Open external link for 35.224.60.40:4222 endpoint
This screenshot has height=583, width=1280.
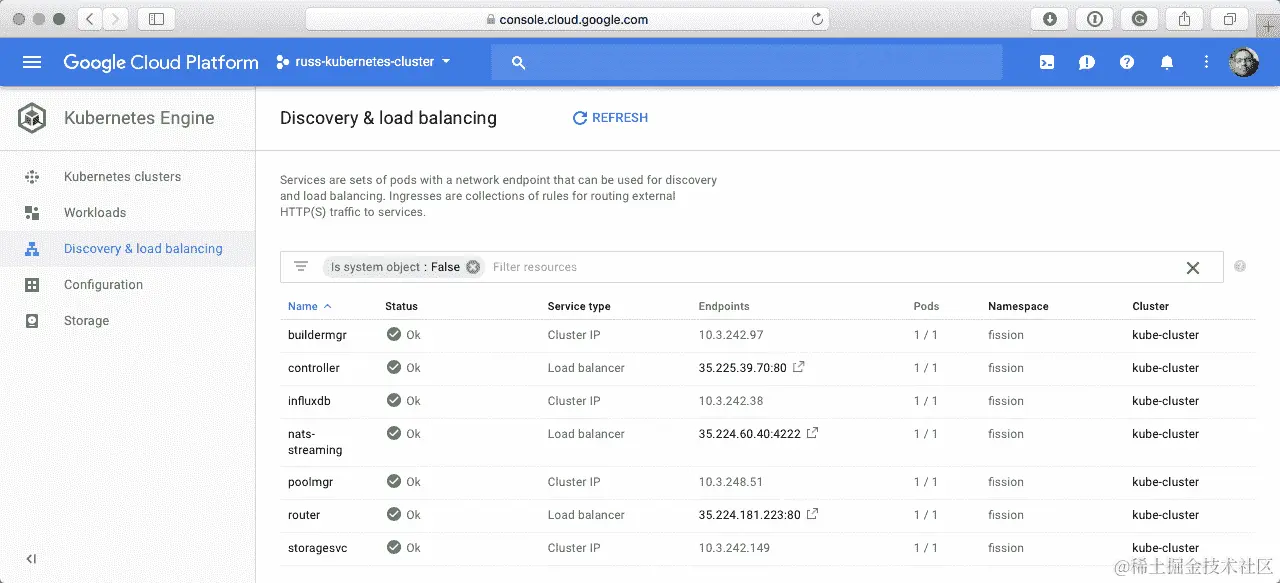click(x=812, y=433)
